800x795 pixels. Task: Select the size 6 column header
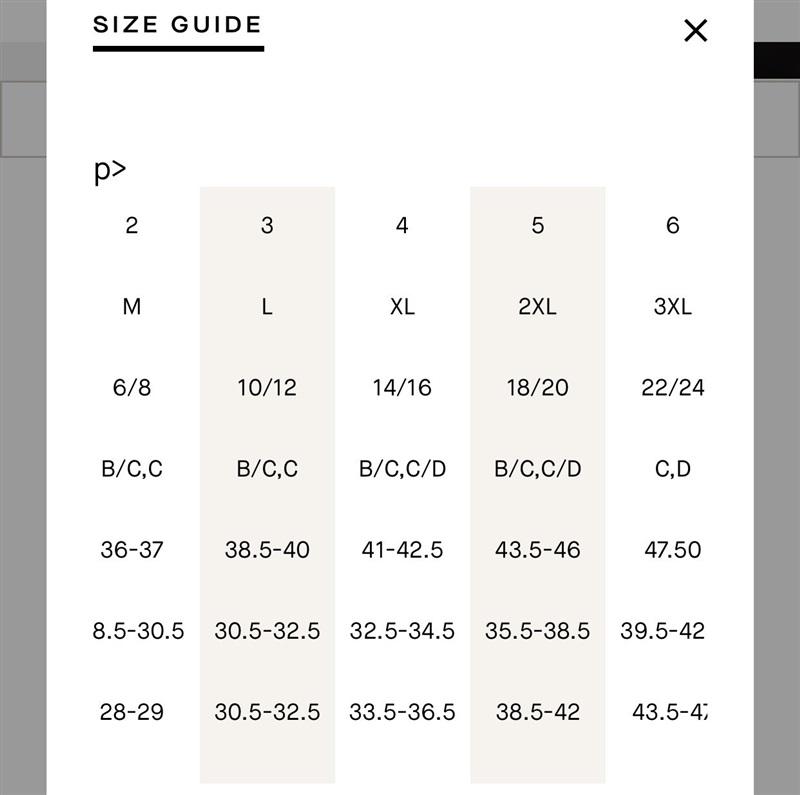[x=672, y=226]
